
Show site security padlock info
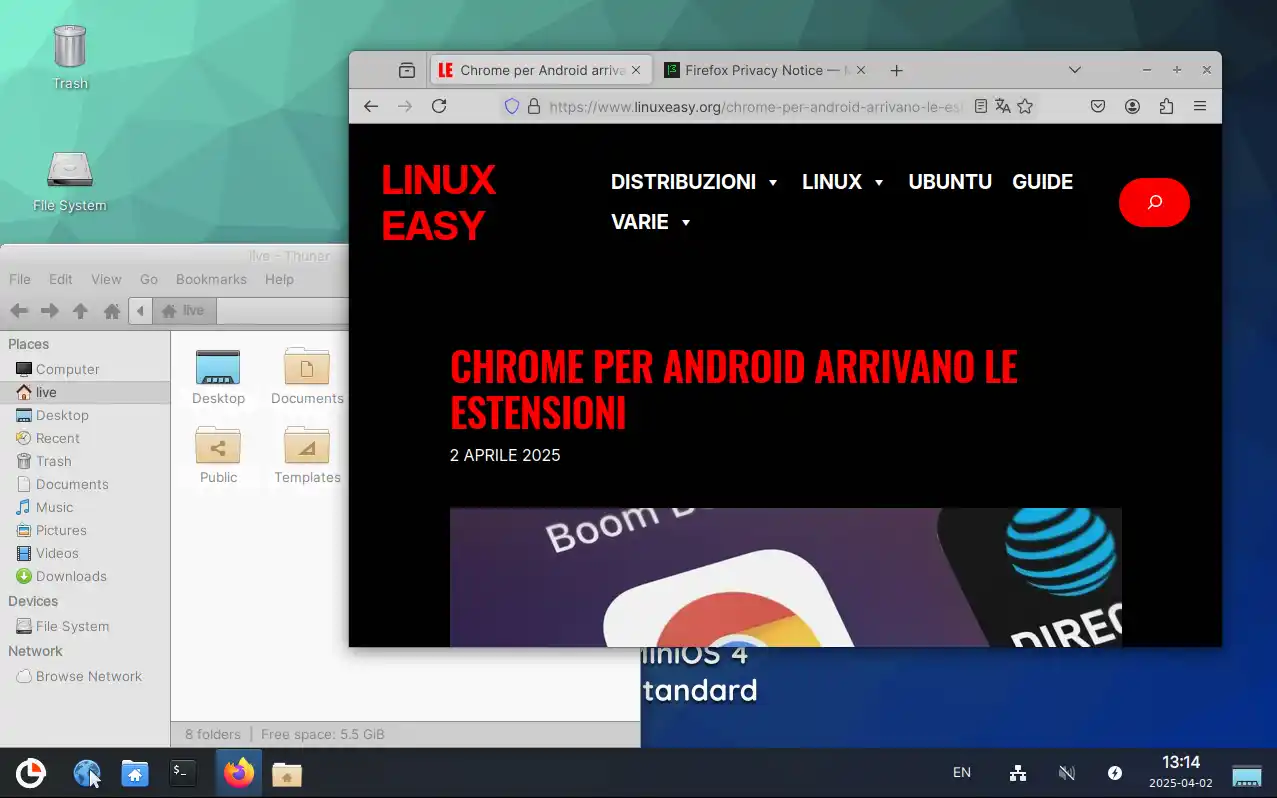(x=534, y=106)
